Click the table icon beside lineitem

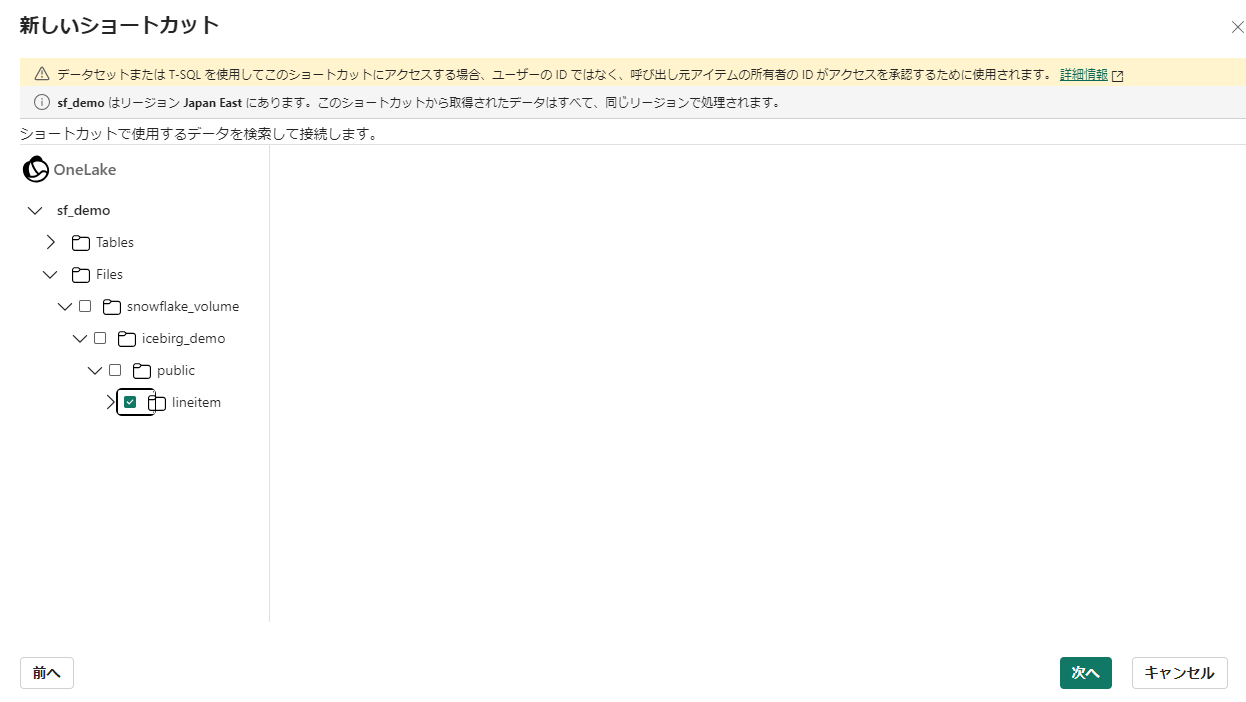click(156, 402)
